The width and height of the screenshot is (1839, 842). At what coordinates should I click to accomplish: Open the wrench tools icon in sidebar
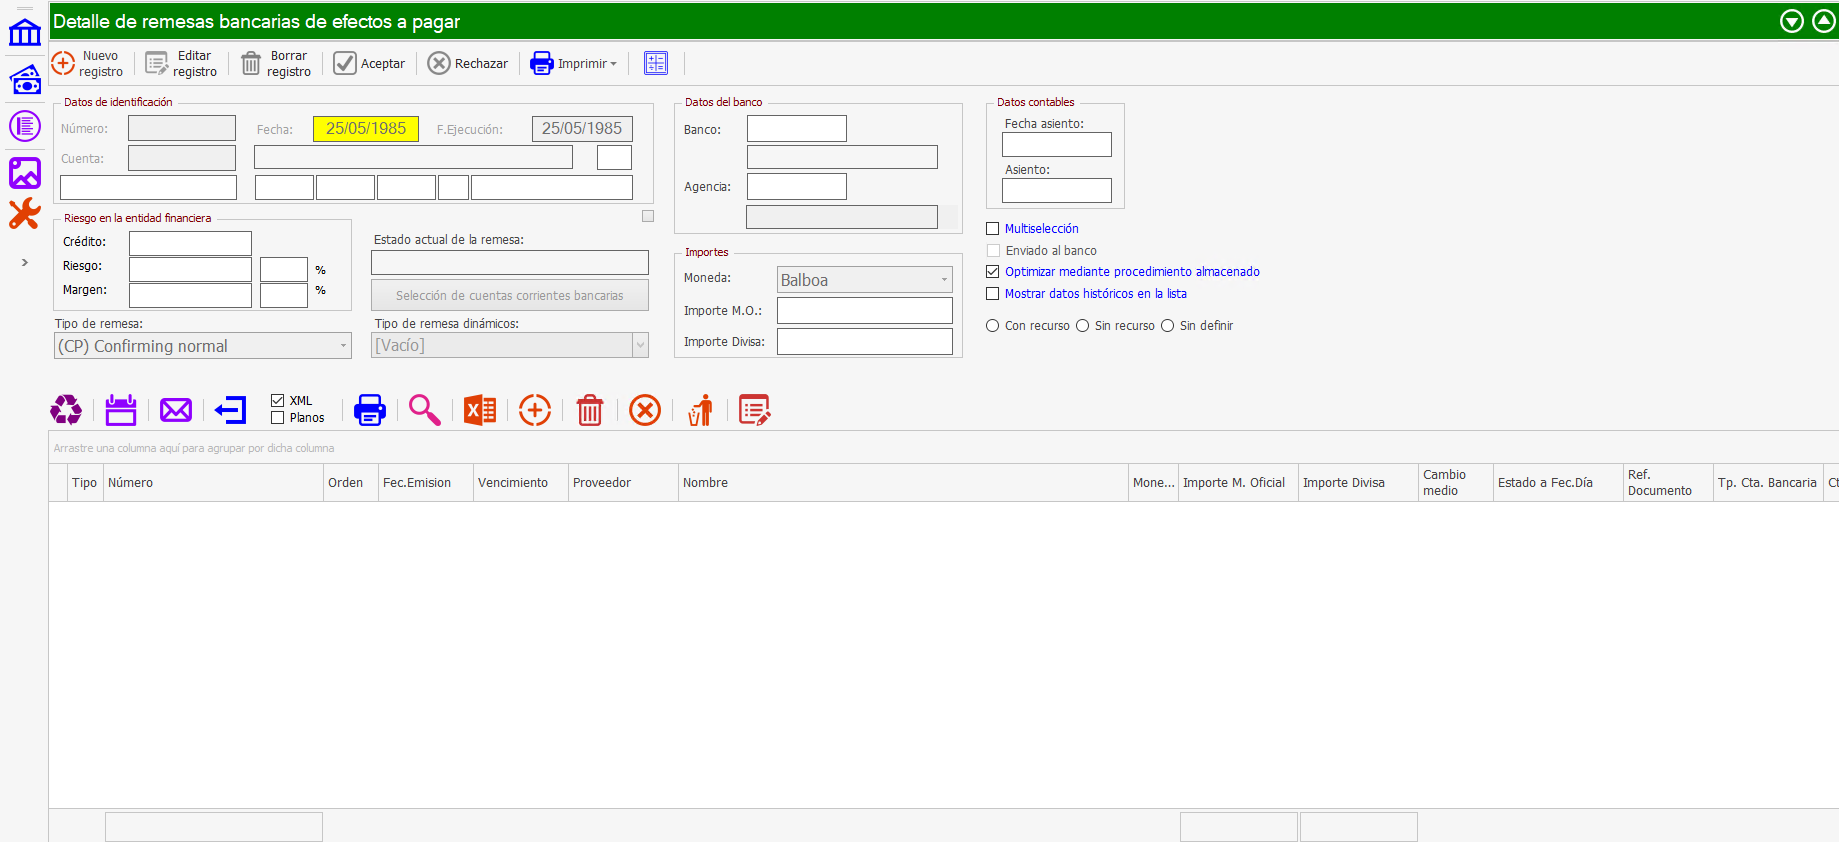coord(24,213)
